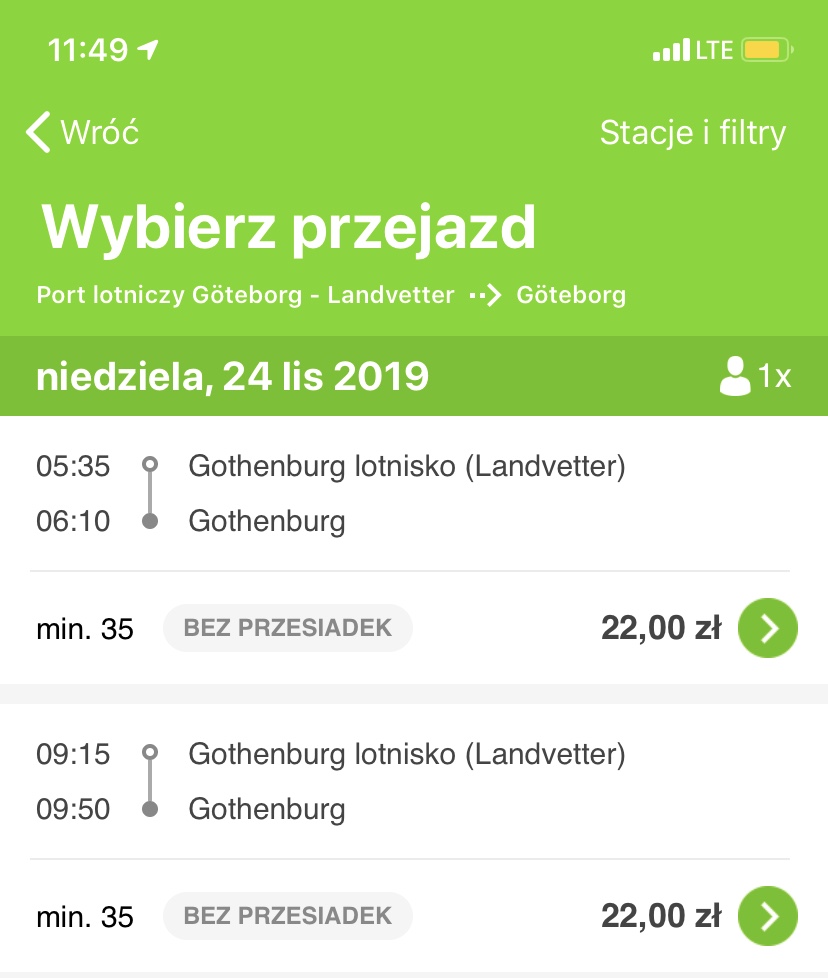The width and height of the screenshot is (828, 978).
Task: Edit the Port lotniczy Göteborg - Landvetter origin
Action: [x=245, y=294]
